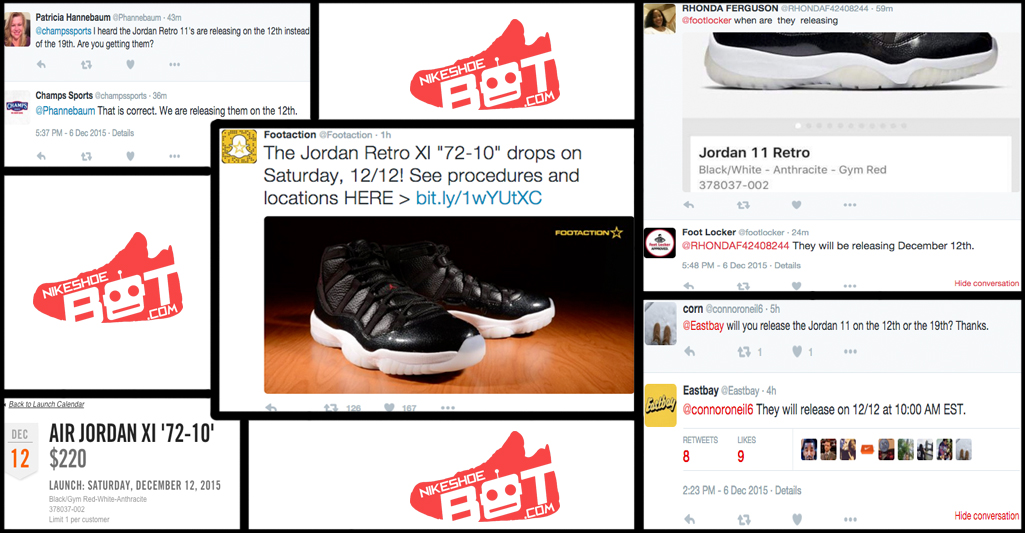This screenshot has height=533, width=1025.
Task: Select the first carousel dot under shoe image
Action: pyautogui.click(x=798, y=126)
